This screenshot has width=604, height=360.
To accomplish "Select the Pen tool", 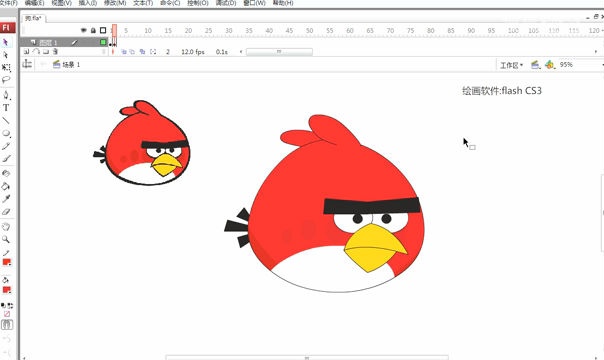I will (6, 95).
